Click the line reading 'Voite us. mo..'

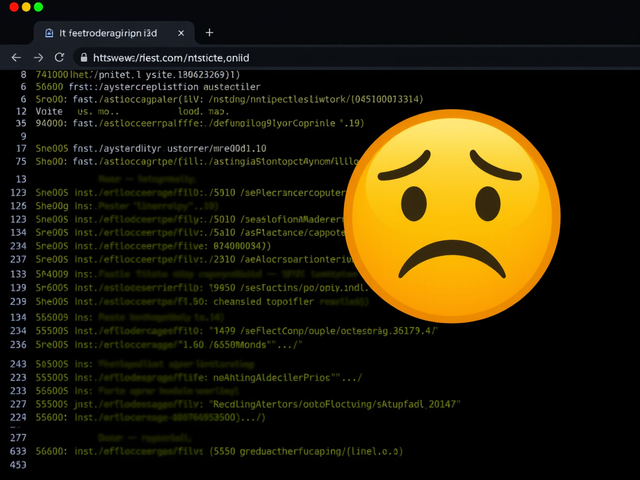(132, 111)
